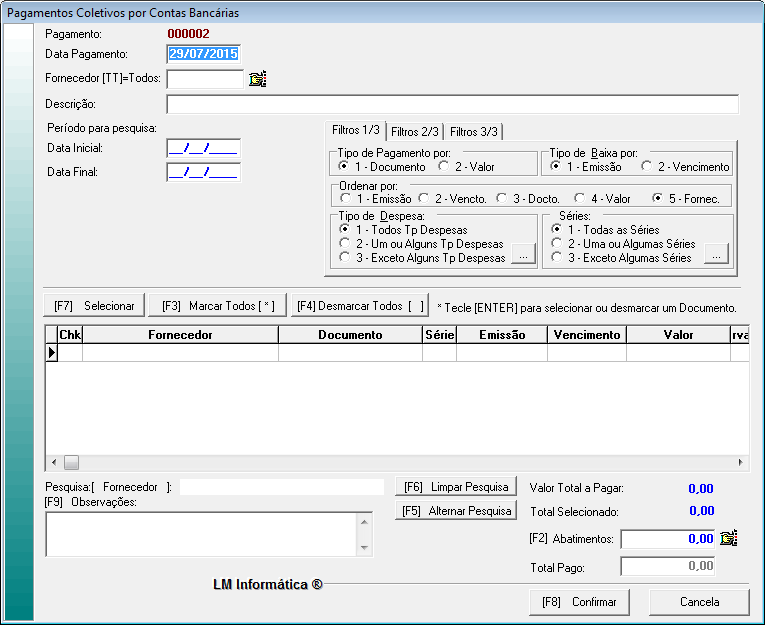
Task: Click the Data Inicial date field
Action: [x=203, y=149]
